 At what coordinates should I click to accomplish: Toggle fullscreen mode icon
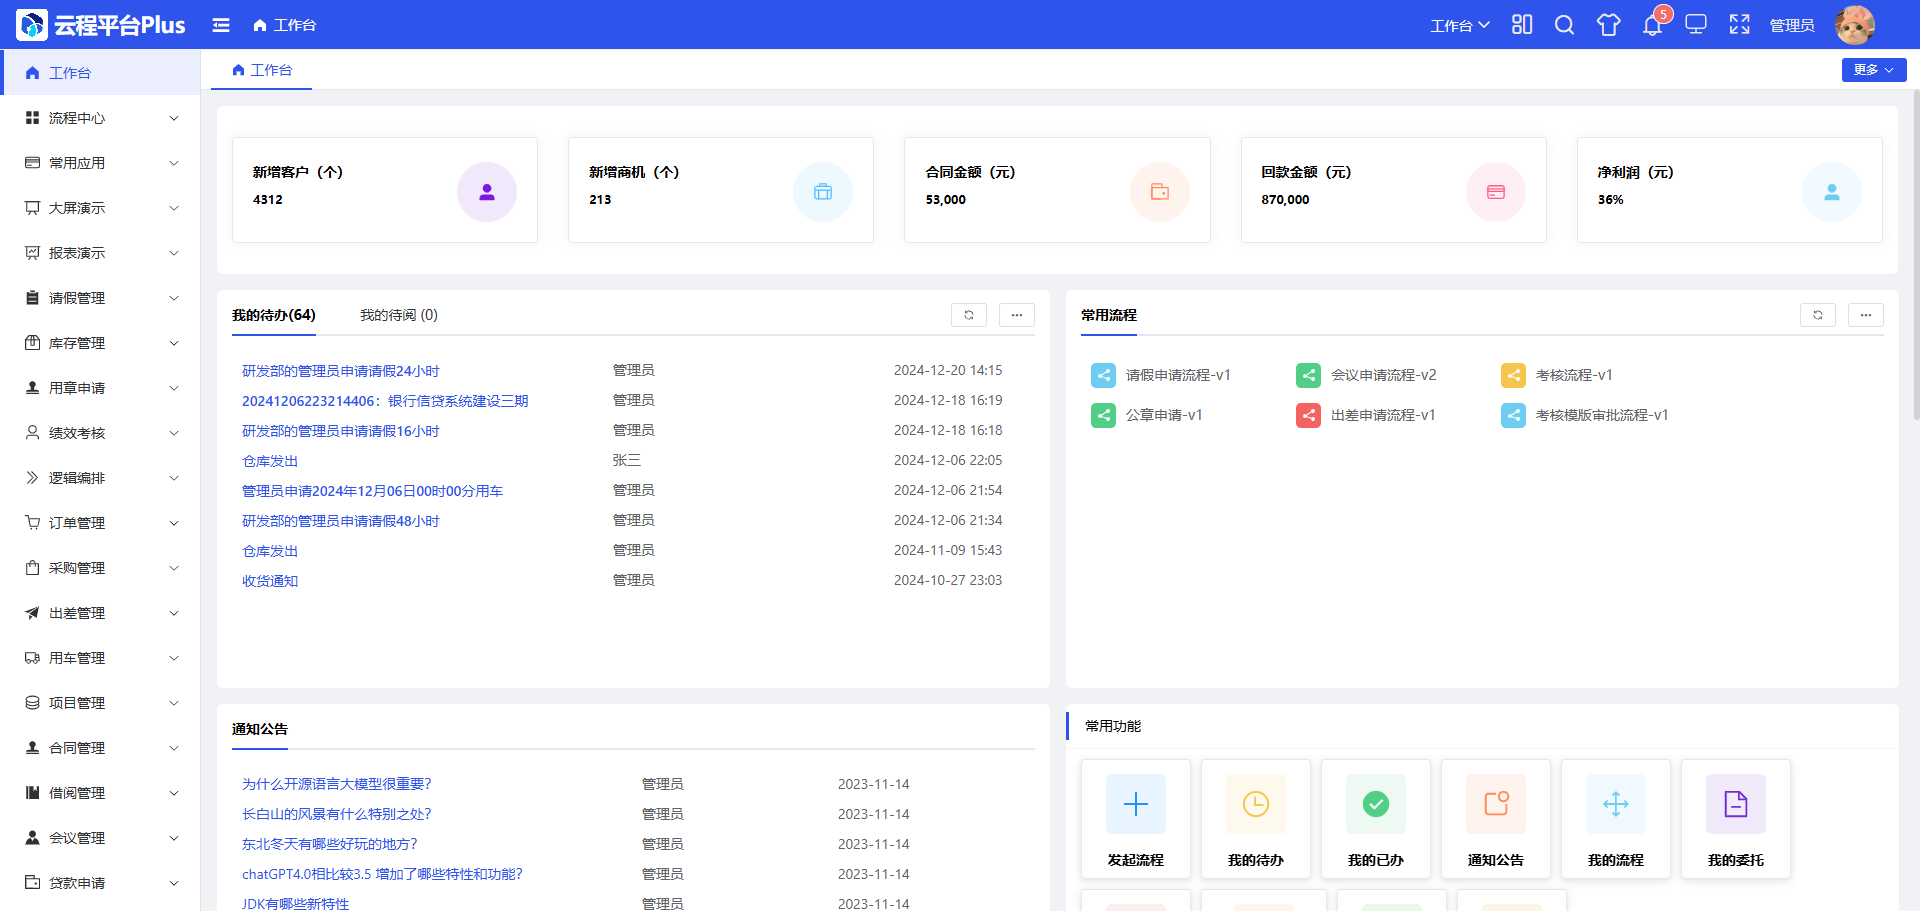1740,25
